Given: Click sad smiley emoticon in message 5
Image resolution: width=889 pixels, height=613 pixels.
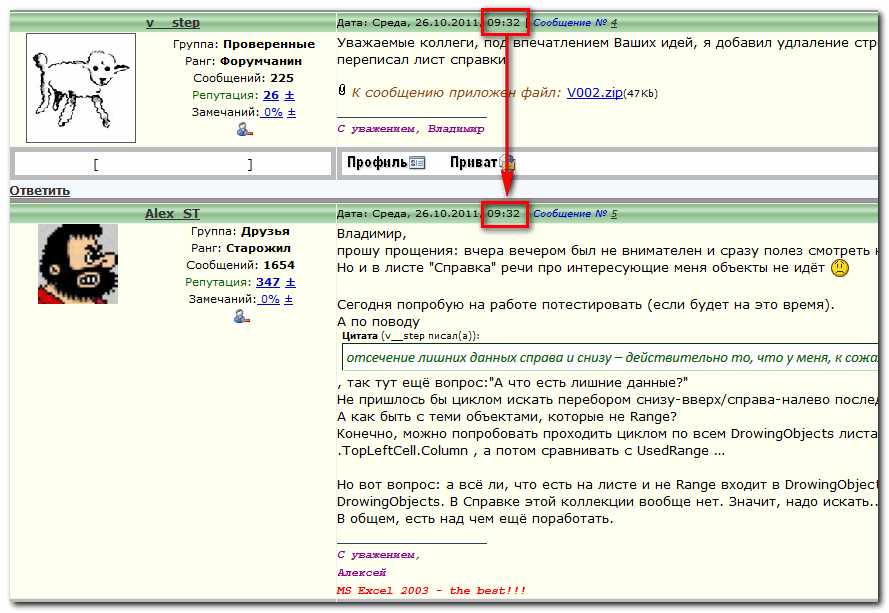Looking at the screenshot, I should tap(840, 268).
